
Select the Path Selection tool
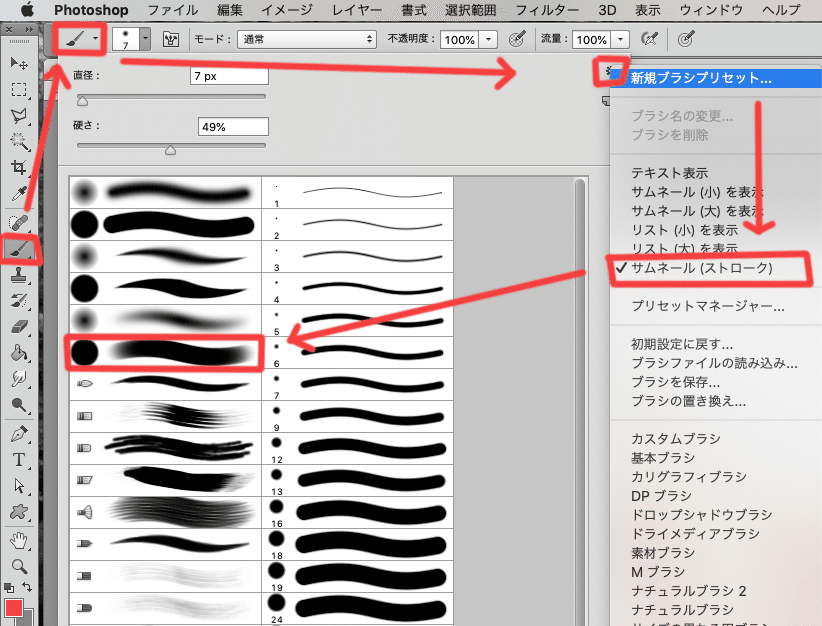point(19,486)
